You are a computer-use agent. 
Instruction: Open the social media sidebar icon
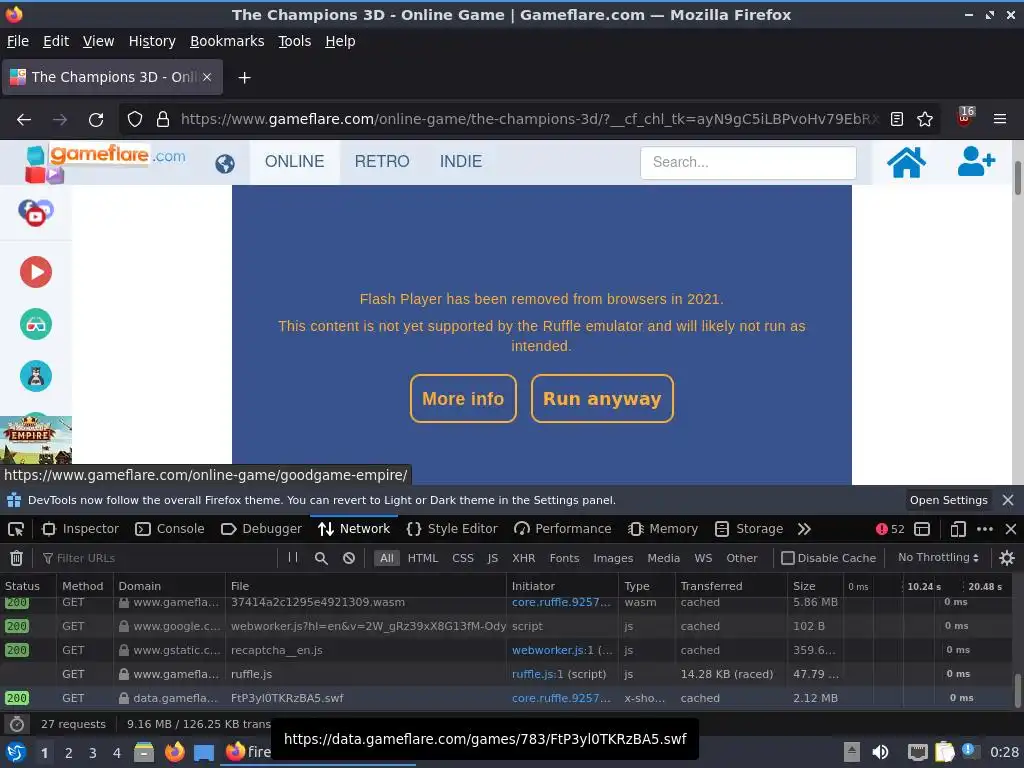[36, 212]
